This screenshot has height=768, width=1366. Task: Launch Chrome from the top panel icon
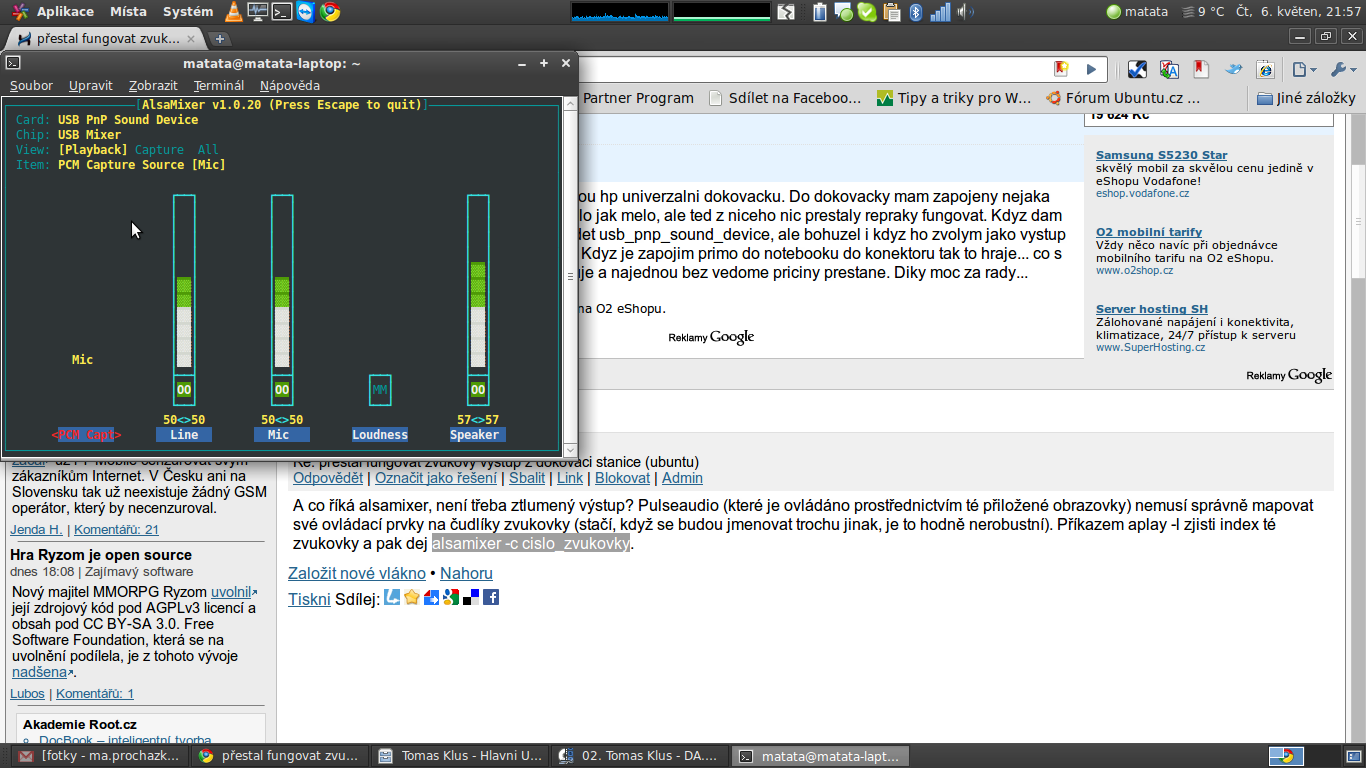coord(330,12)
